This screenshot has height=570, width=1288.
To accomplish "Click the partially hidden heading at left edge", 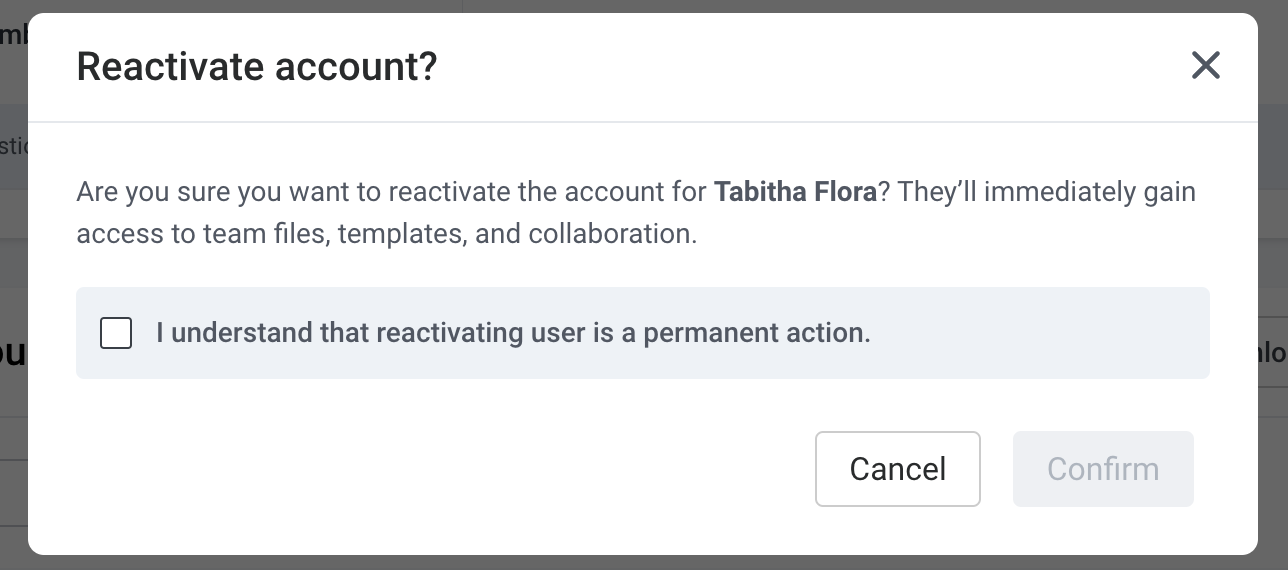I will tap(13, 352).
